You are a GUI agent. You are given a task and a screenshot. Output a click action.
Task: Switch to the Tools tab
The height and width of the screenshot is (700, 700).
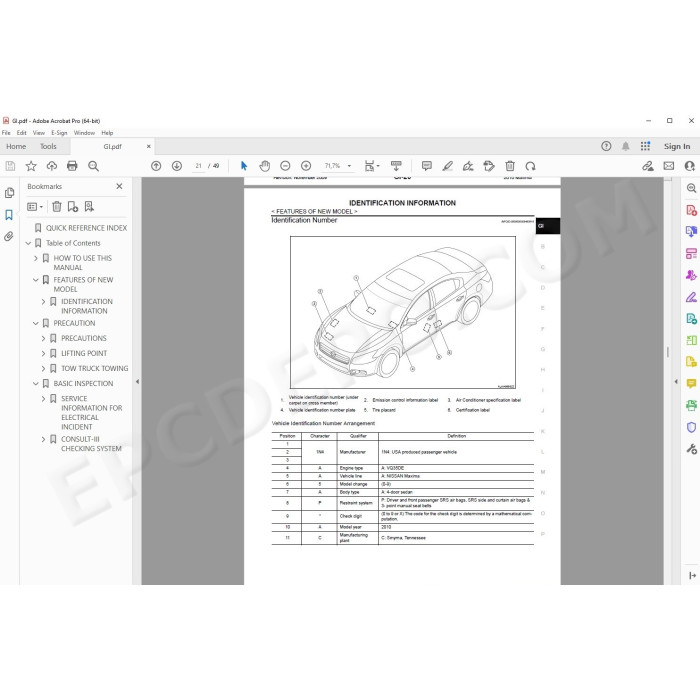pyautogui.click(x=48, y=146)
